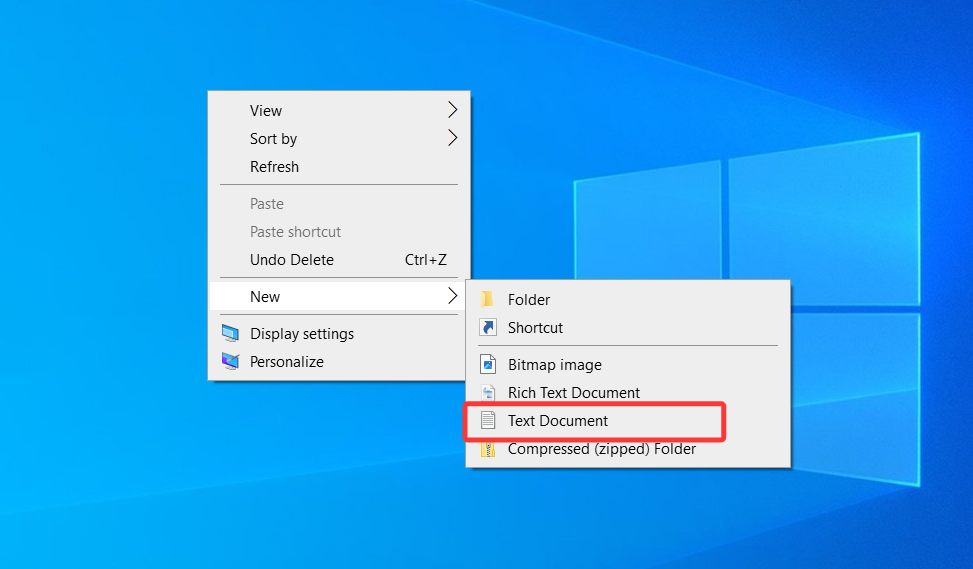973x569 pixels.
Task: Create a new Text Document
Action: point(628,421)
